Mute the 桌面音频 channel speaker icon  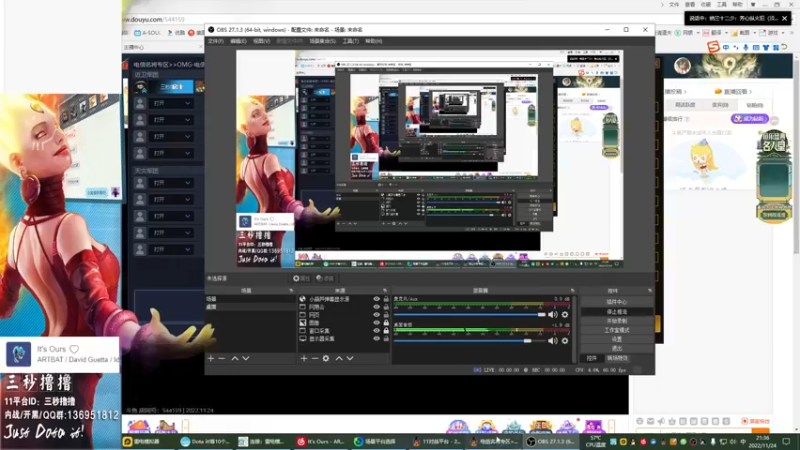[553, 340]
